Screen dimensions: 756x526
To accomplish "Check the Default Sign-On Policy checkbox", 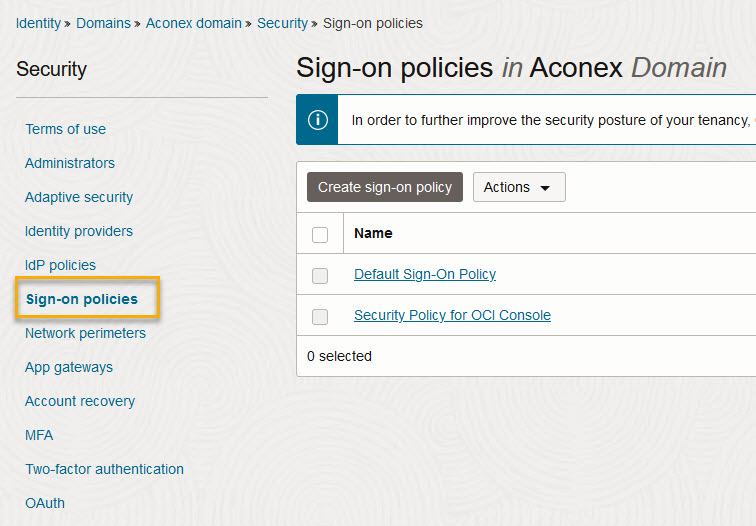I will pos(320,276).
